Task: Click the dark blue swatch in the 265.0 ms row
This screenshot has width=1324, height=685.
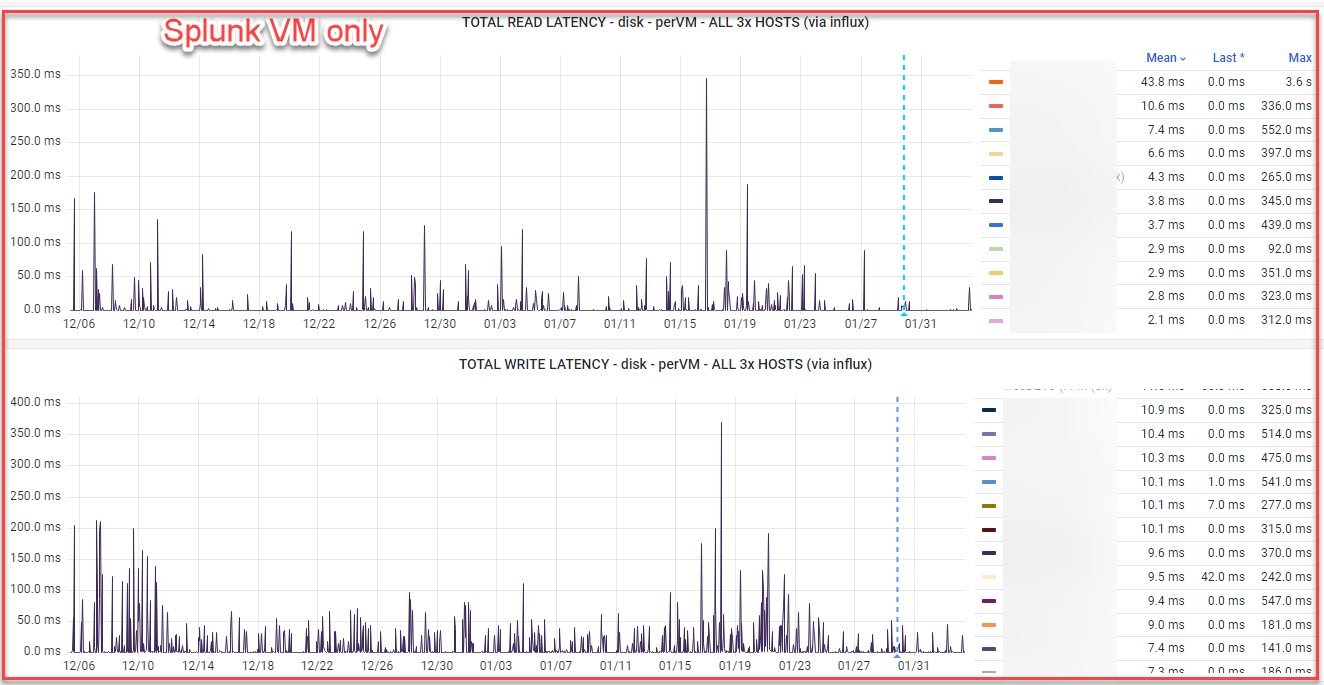Action: click(x=995, y=178)
